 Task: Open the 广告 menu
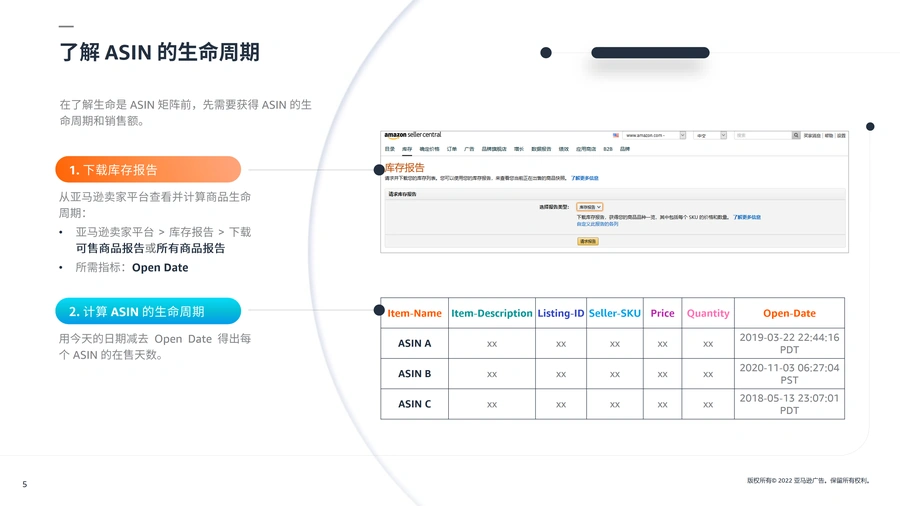(469, 149)
